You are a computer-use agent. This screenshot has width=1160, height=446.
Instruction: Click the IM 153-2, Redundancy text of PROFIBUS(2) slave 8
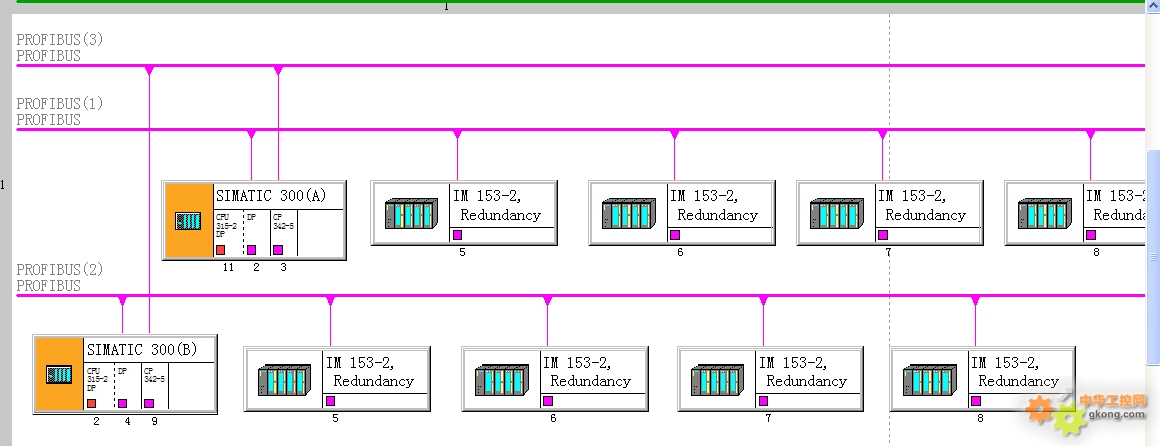1015,372
